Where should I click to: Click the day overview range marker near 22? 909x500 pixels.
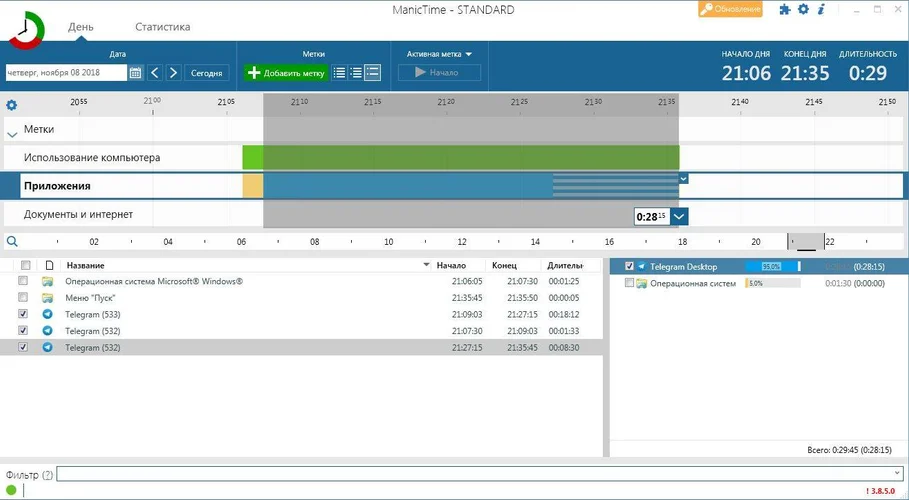coord(806,242)
